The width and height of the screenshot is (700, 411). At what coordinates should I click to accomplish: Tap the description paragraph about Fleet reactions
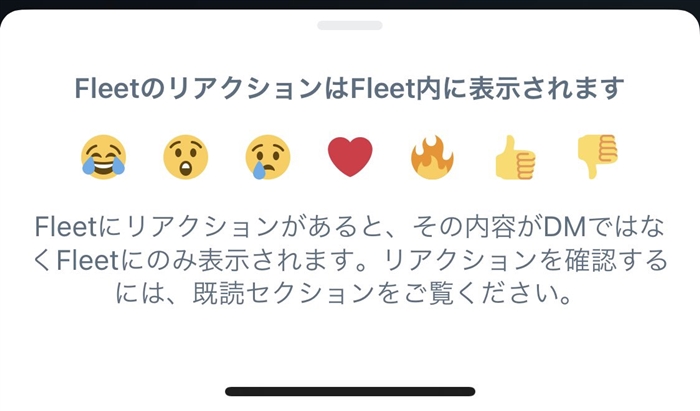click(x=350, y=260)
